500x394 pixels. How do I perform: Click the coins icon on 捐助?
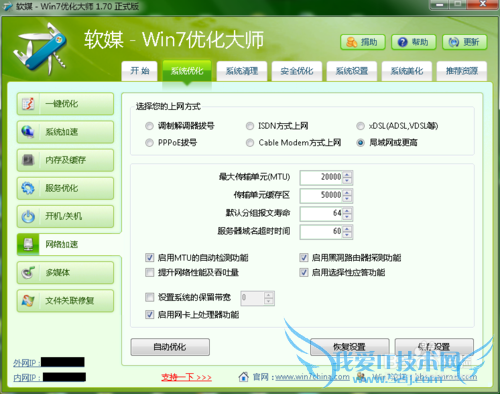[x=352, y=42]
